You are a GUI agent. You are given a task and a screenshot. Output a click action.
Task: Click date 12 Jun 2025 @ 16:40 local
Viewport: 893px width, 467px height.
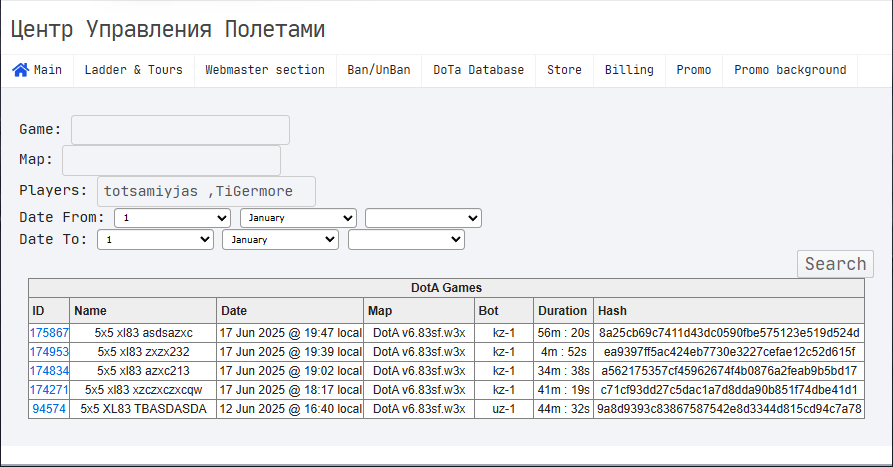tap(290, 409)
